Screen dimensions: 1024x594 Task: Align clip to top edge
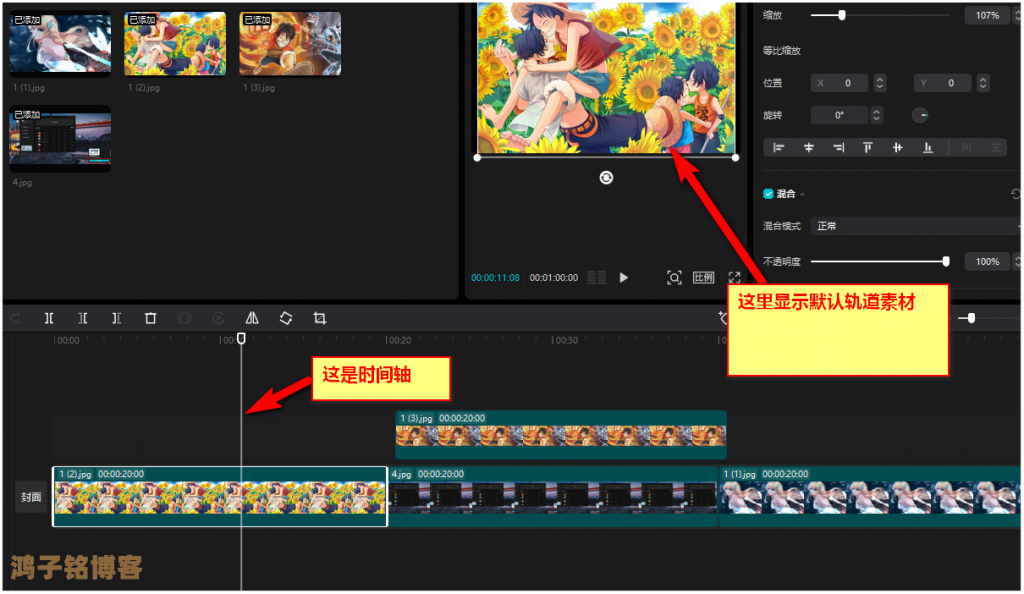[868, 148]
